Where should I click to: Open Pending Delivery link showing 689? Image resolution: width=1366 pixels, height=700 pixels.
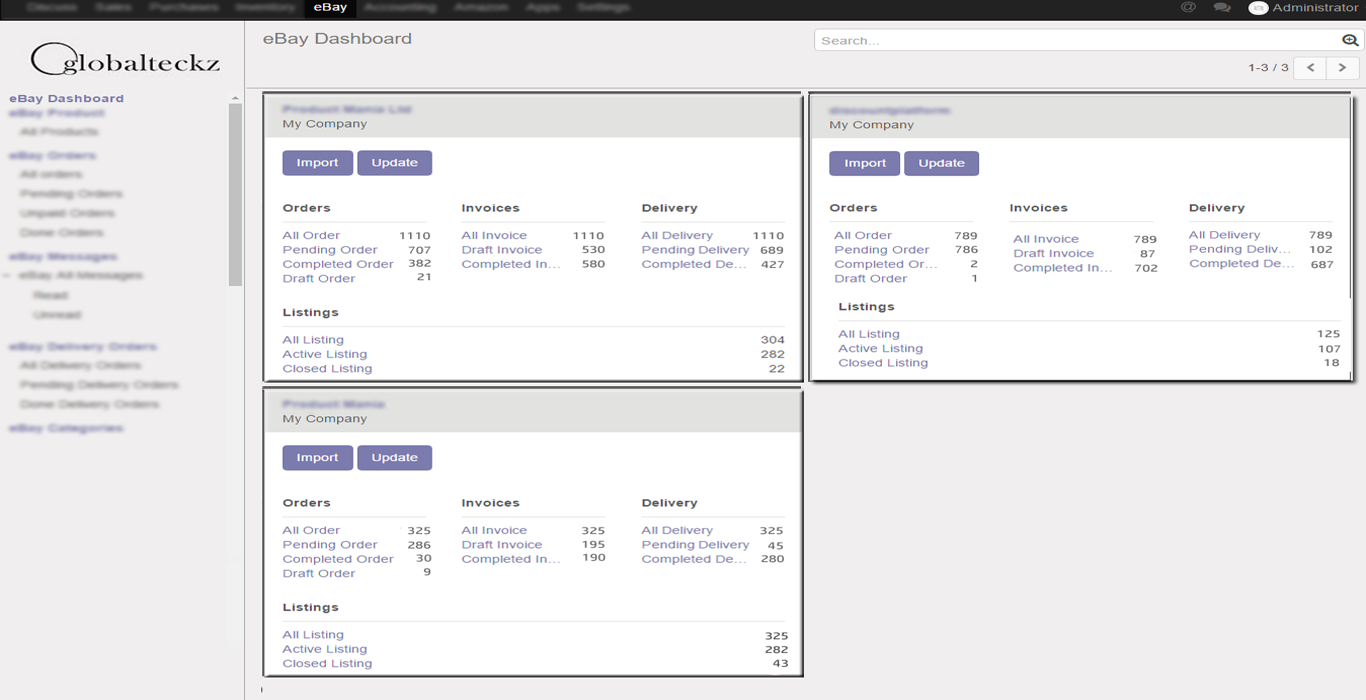[695, 250]
